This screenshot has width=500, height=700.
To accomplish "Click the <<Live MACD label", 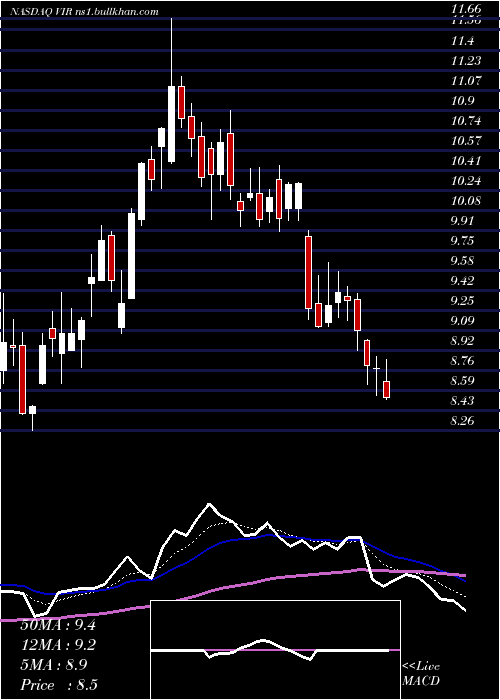I will [x=421, y=673].
